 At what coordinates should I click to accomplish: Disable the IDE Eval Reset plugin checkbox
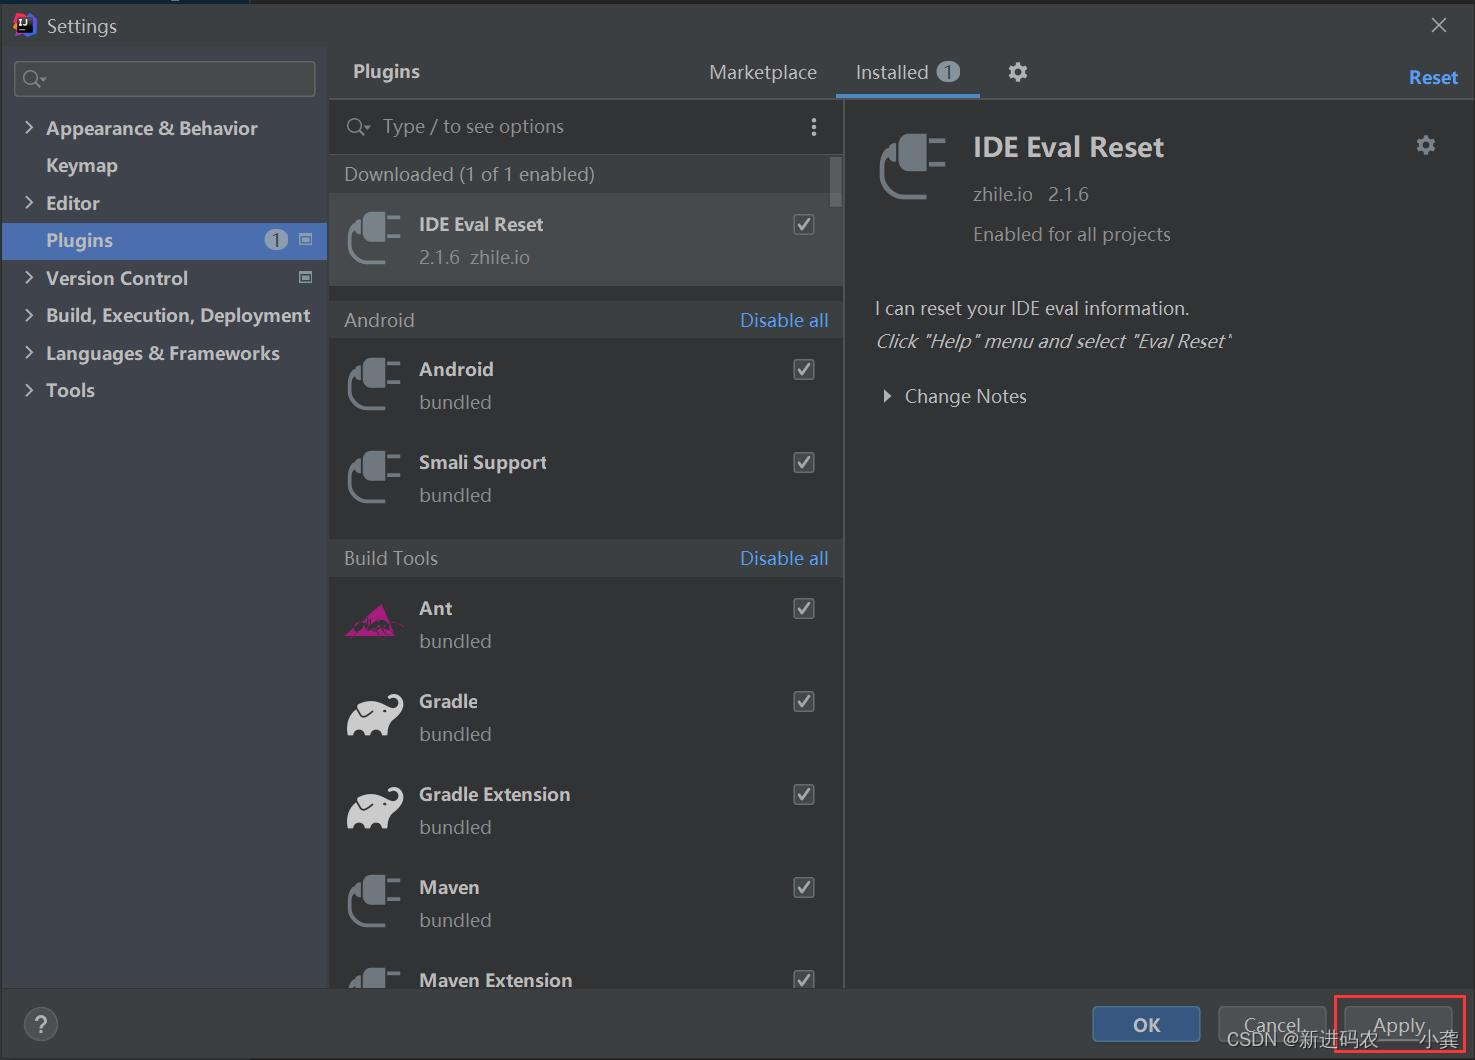[804, 224]
